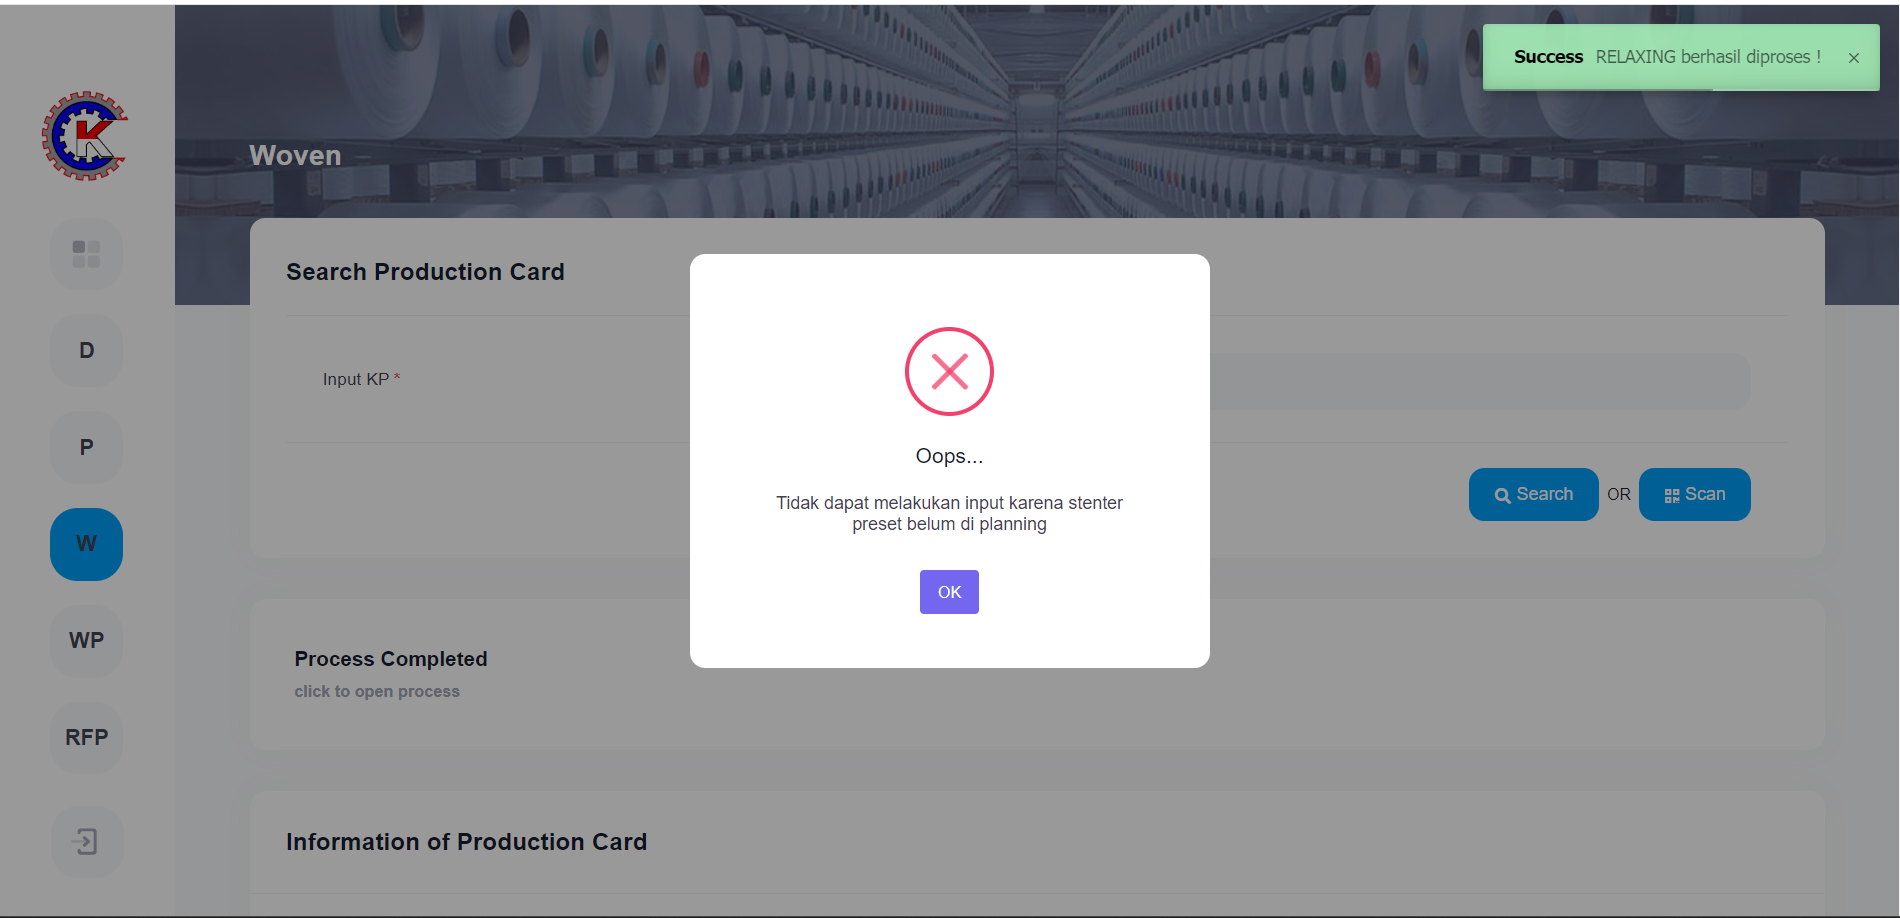Go to the P module in sidebar
This screenshot has height=918, width=1900.
(x=87, y=448)
